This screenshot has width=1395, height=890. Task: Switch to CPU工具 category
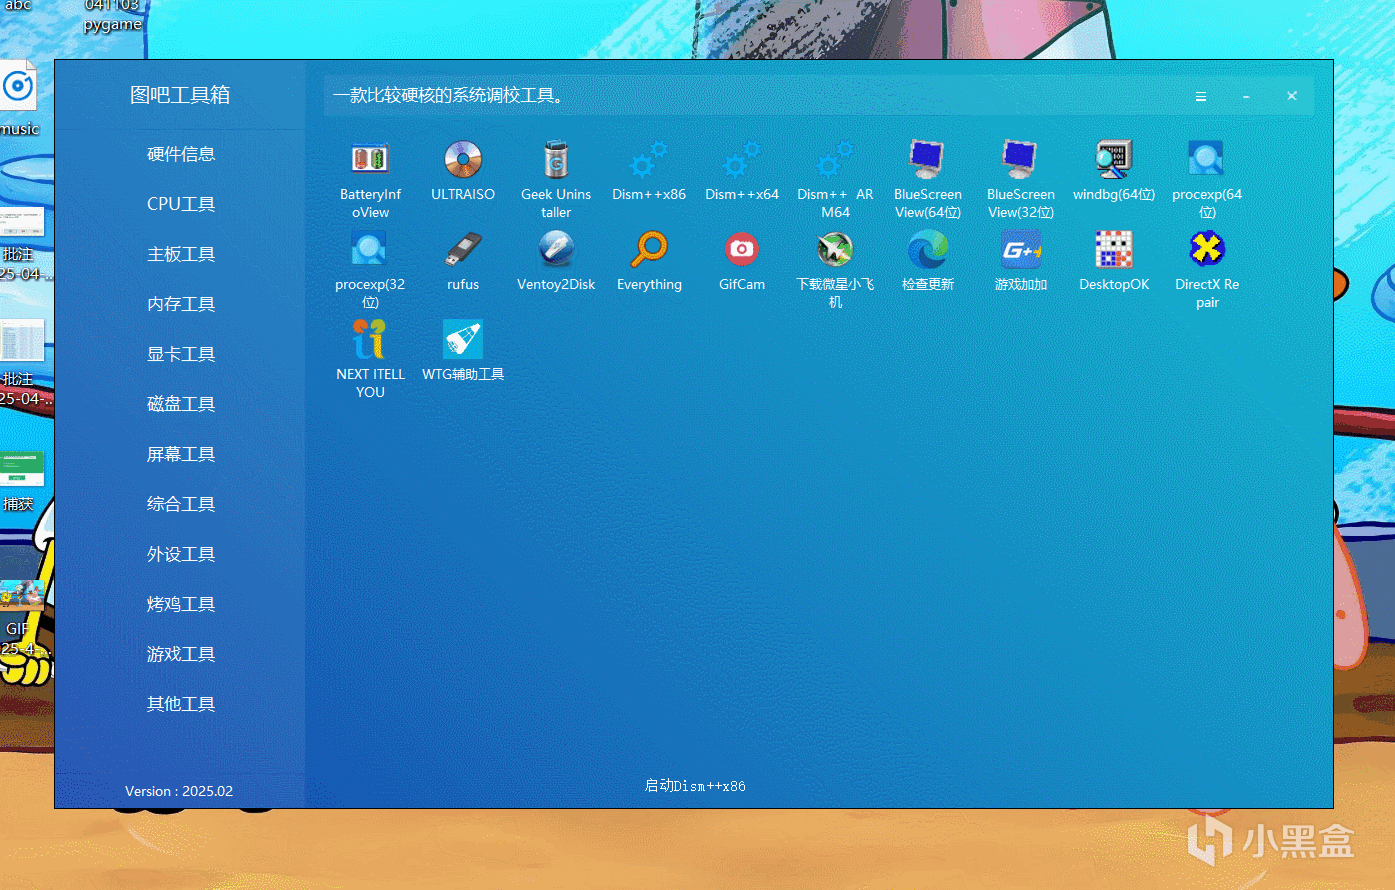[x=181, y=204]
